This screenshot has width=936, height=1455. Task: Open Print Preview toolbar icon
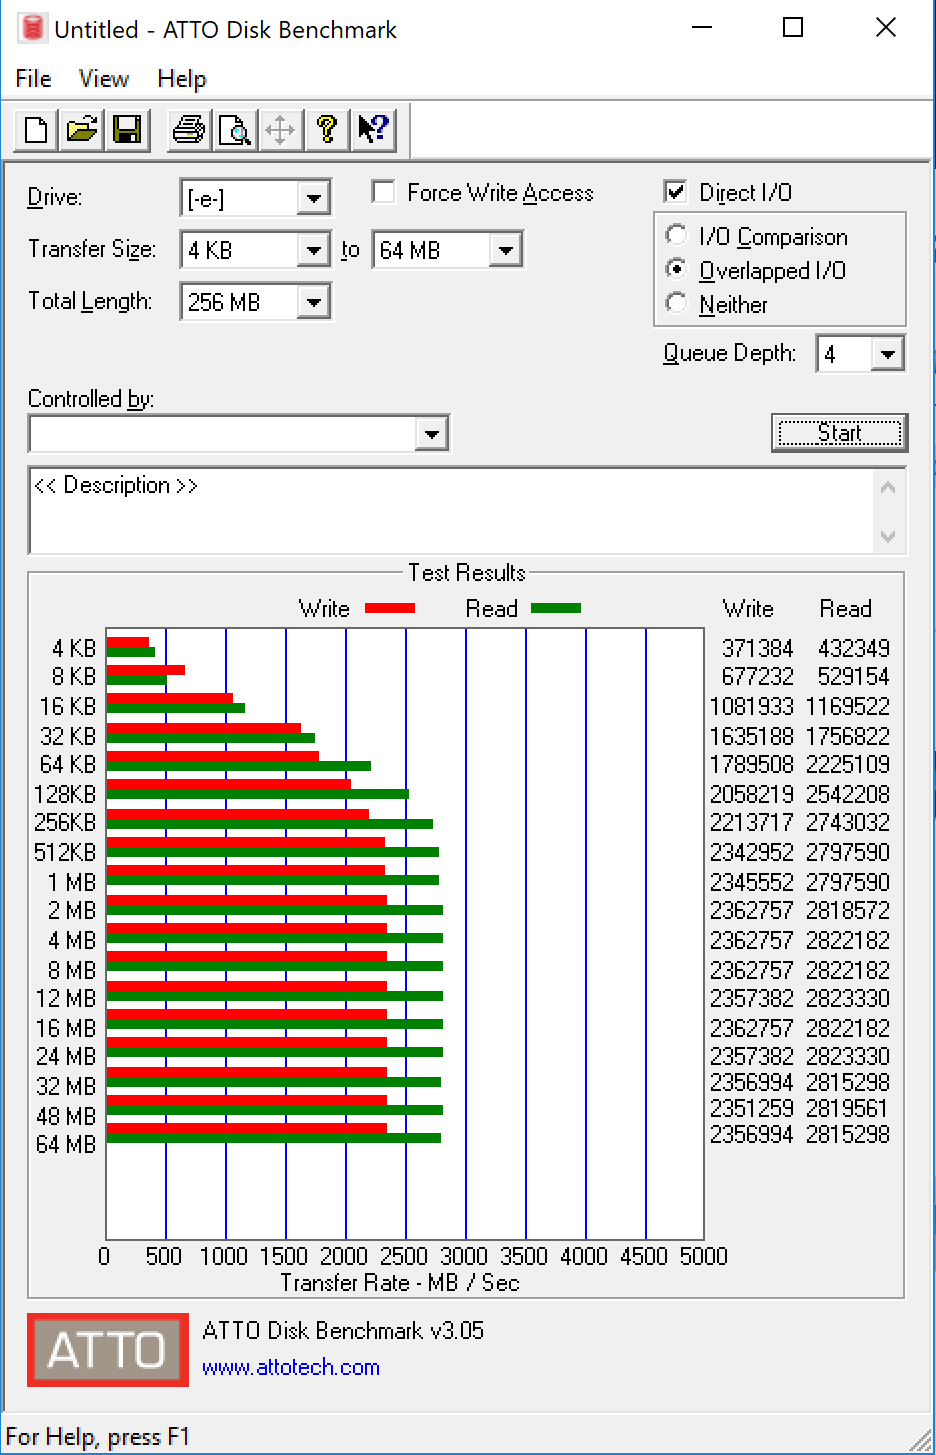point(235,130)
